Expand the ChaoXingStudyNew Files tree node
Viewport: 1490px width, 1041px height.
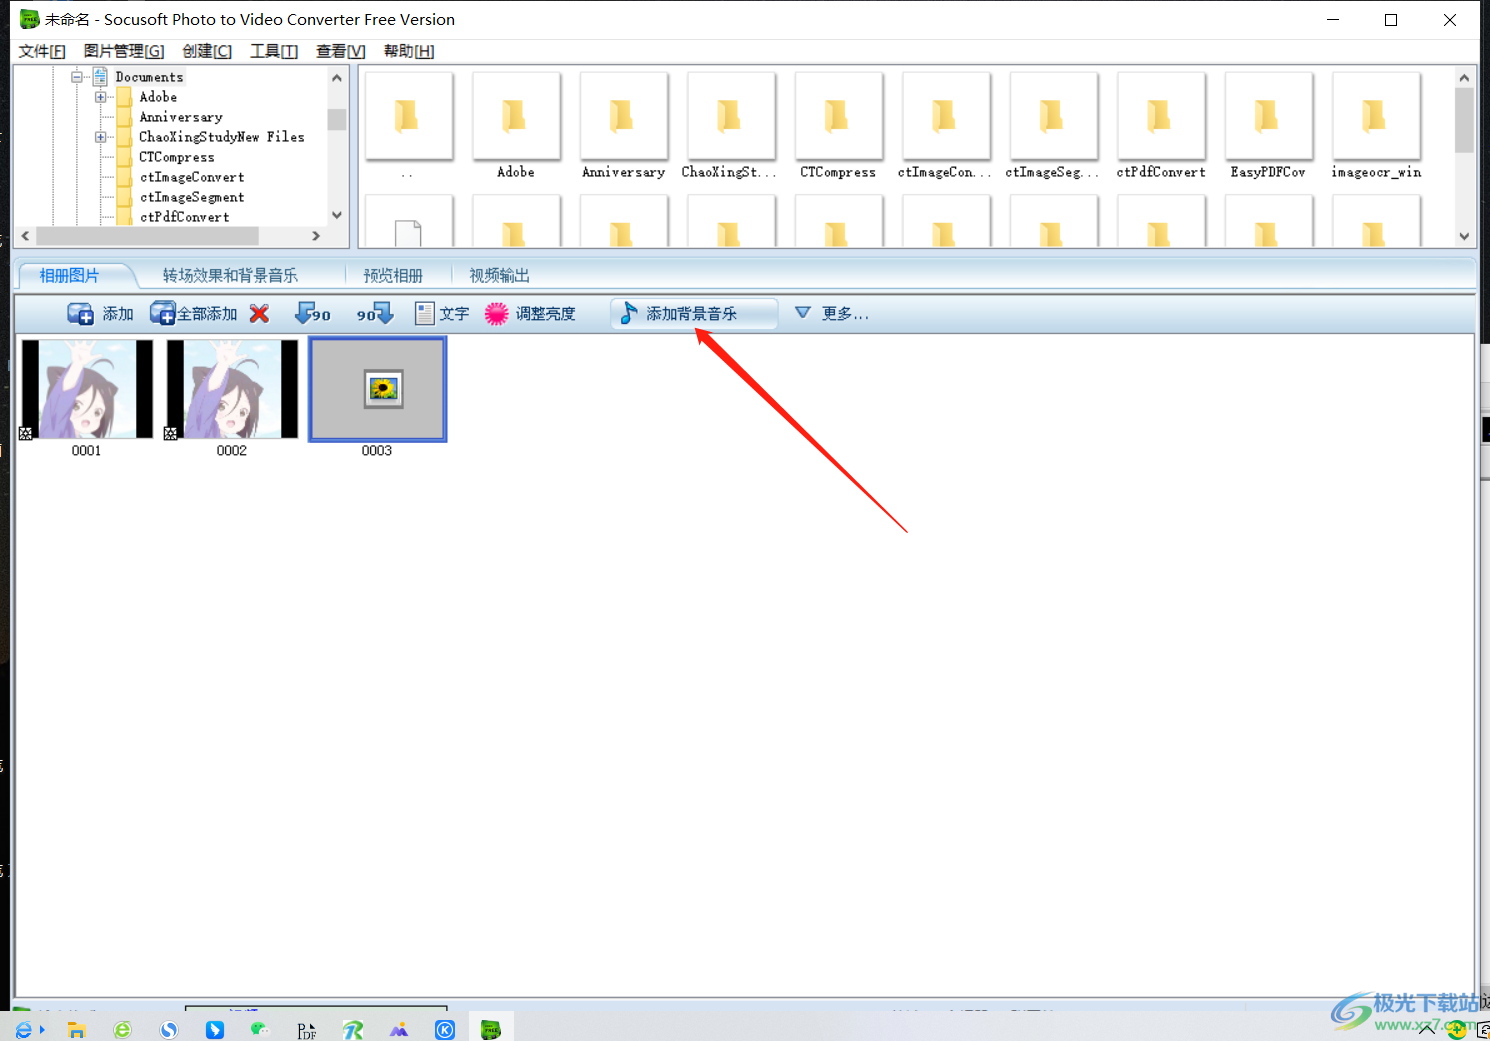click(x=101, y=137)
